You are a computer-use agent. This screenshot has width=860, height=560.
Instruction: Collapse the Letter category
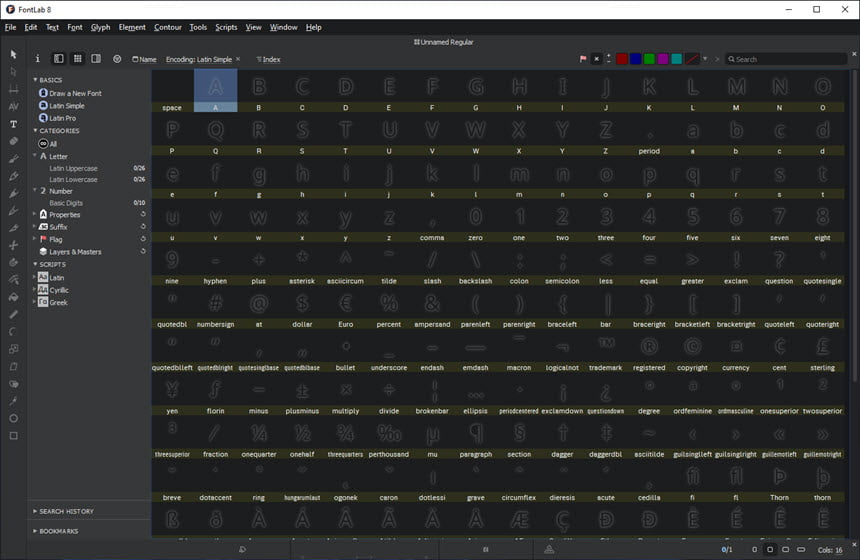35,156
